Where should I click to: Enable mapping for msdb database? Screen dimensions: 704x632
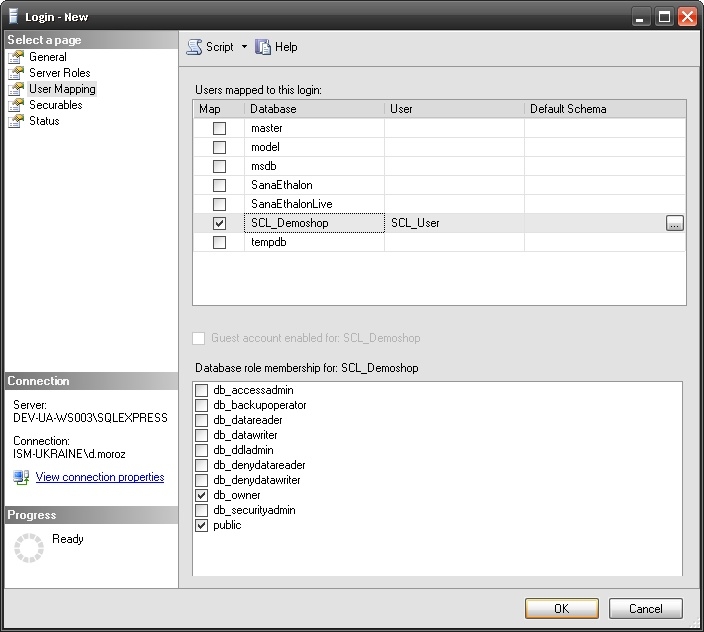click(x=219, y=166)
